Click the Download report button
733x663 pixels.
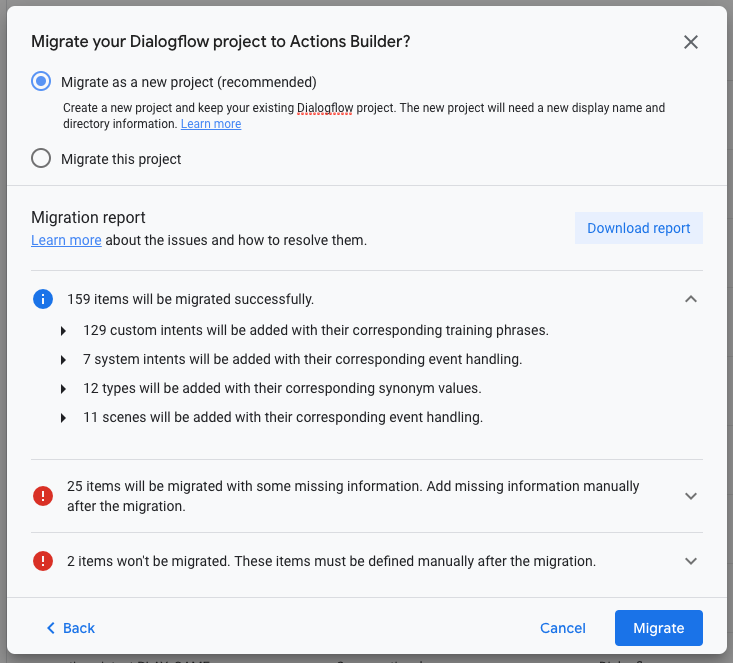pyautogui.click(x=638, y=228)
